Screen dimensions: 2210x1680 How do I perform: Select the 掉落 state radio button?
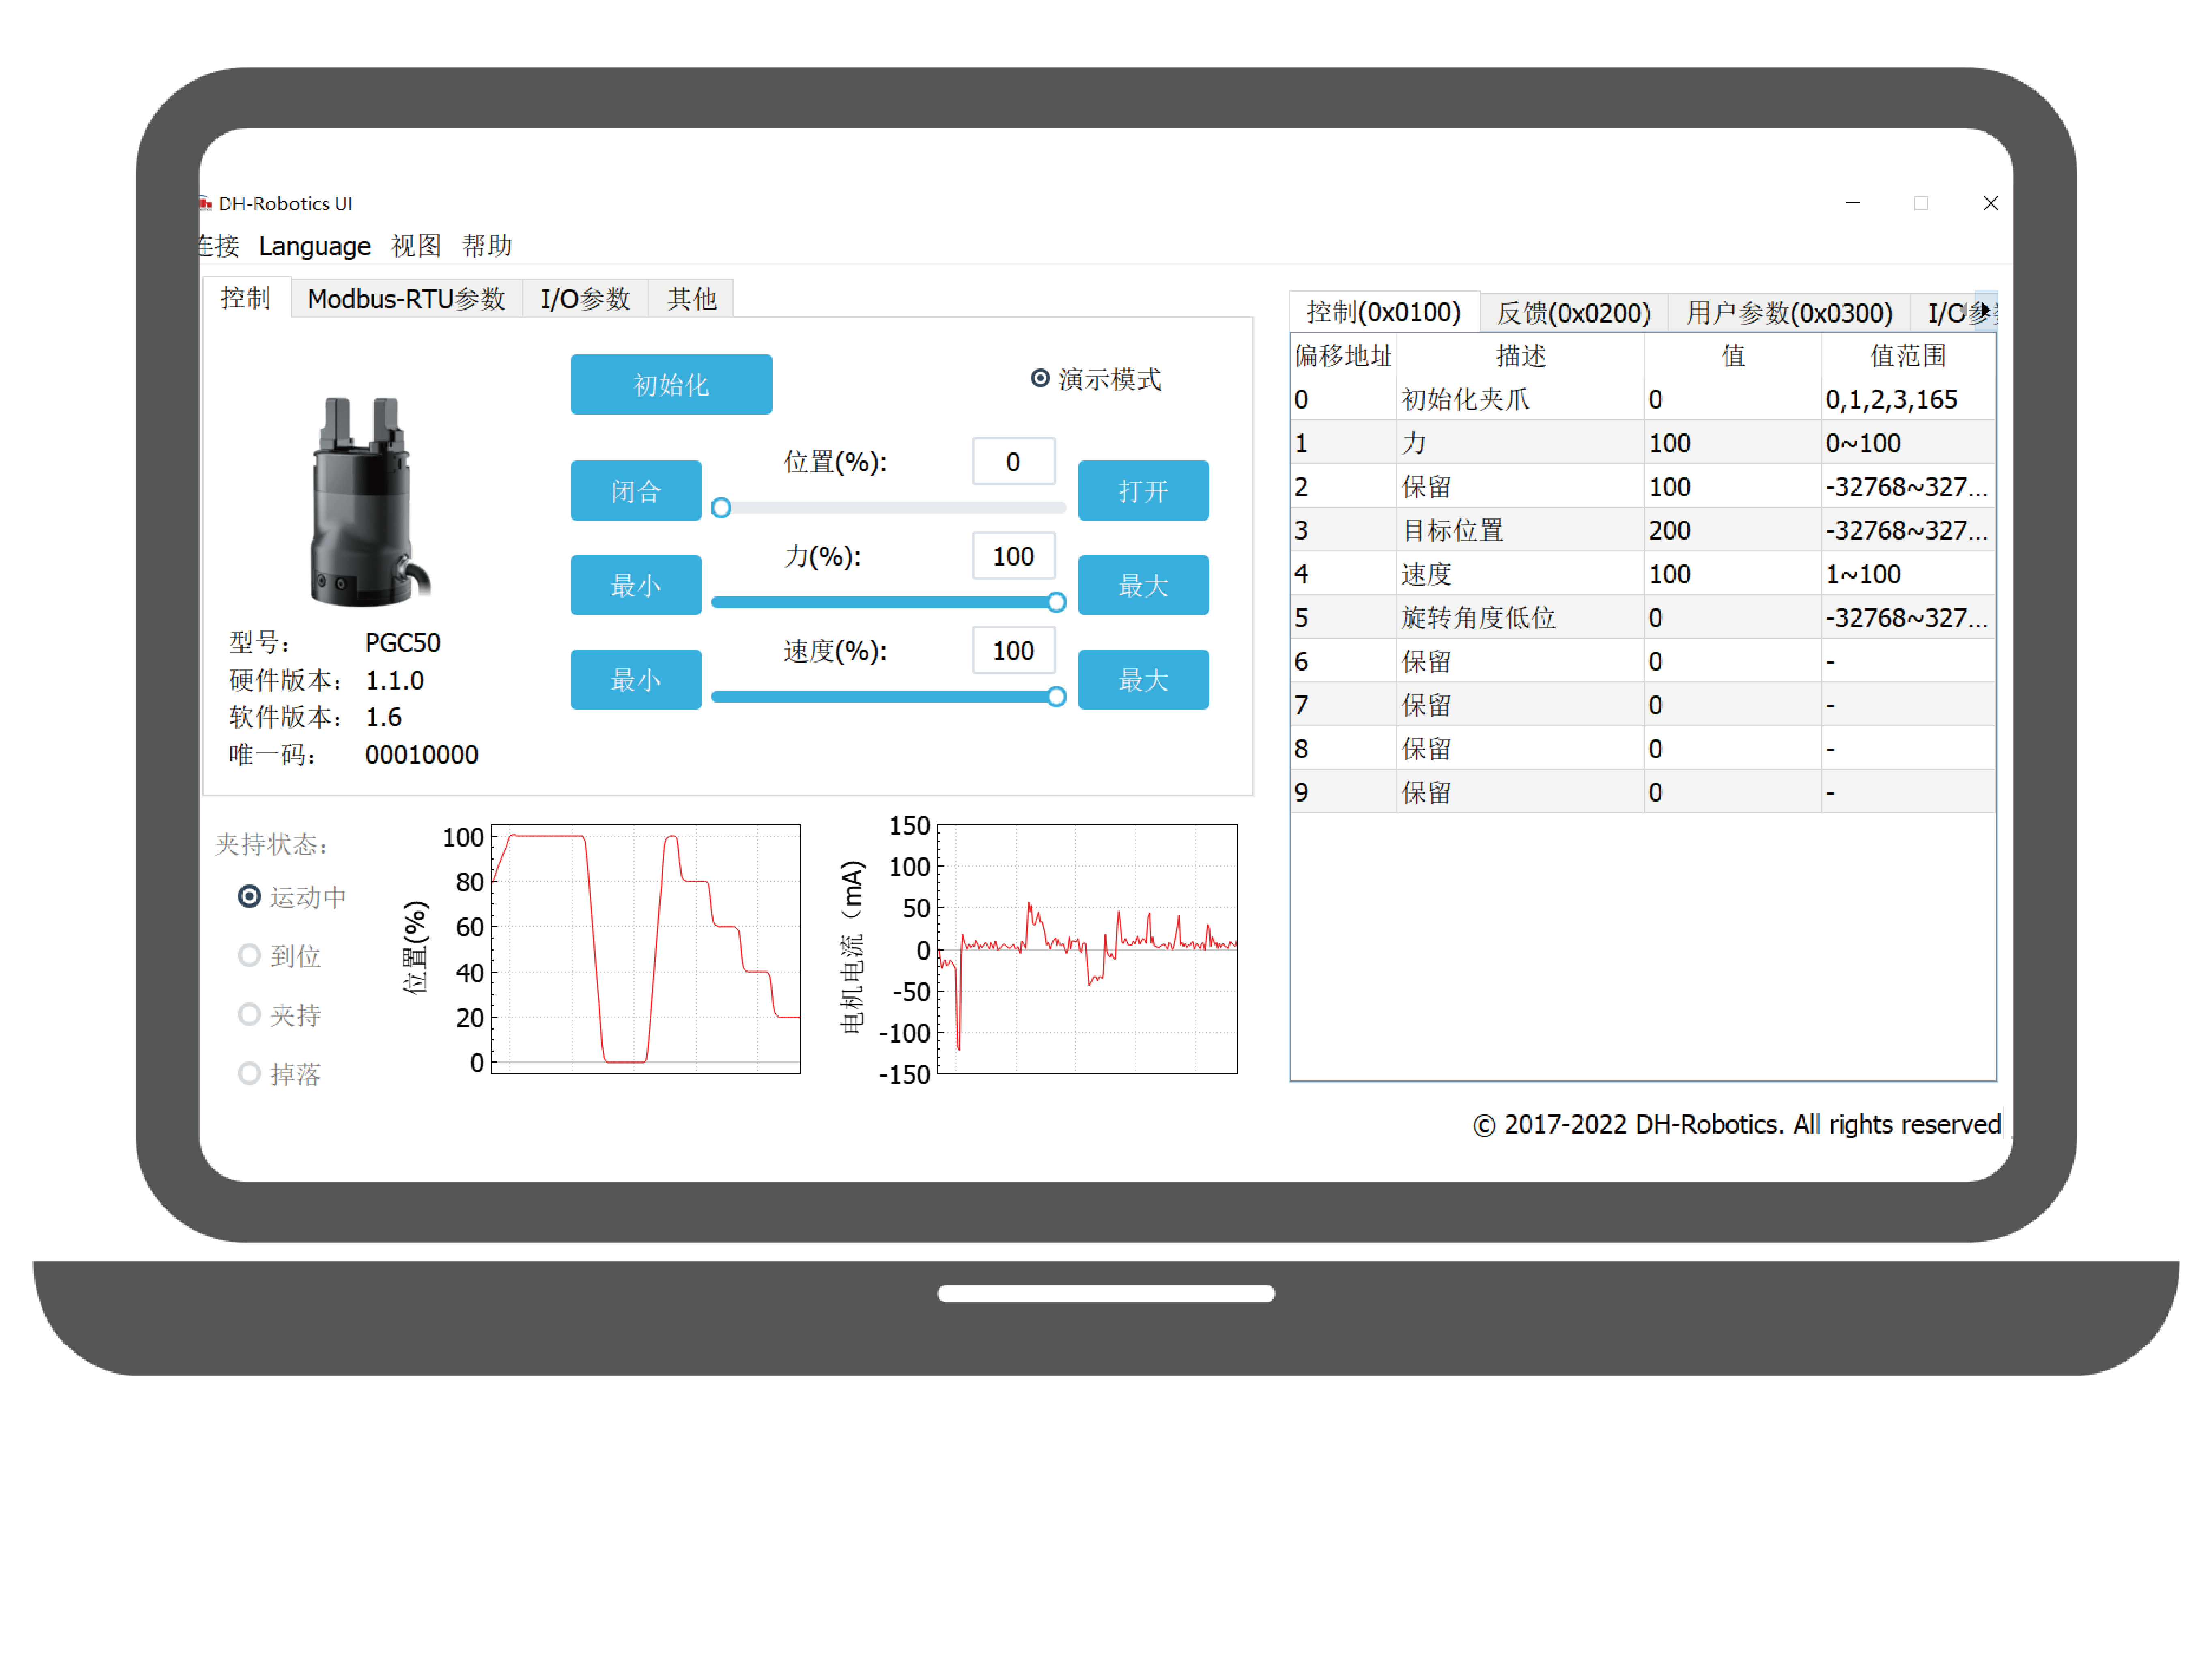click(249, 1073)
